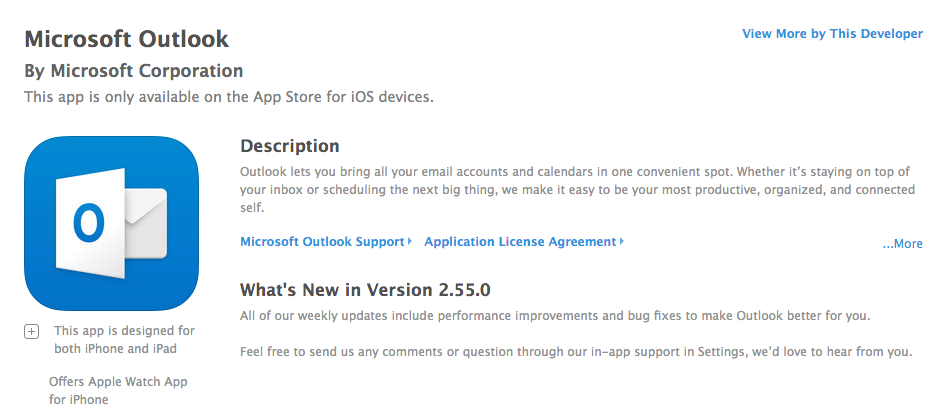Open the Microsoft Outlook Support link

point(322,241)
